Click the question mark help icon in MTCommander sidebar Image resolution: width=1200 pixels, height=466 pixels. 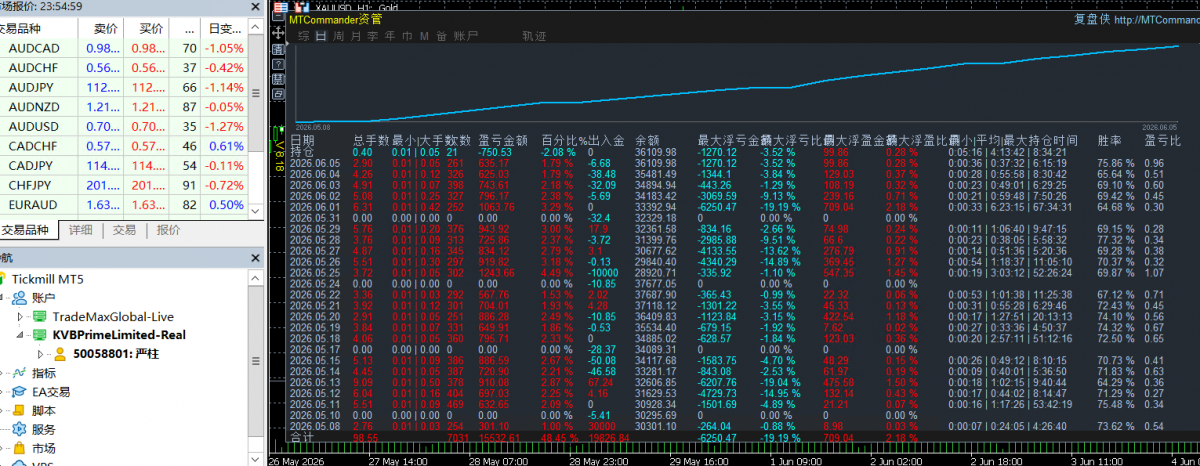pos(278,64)
